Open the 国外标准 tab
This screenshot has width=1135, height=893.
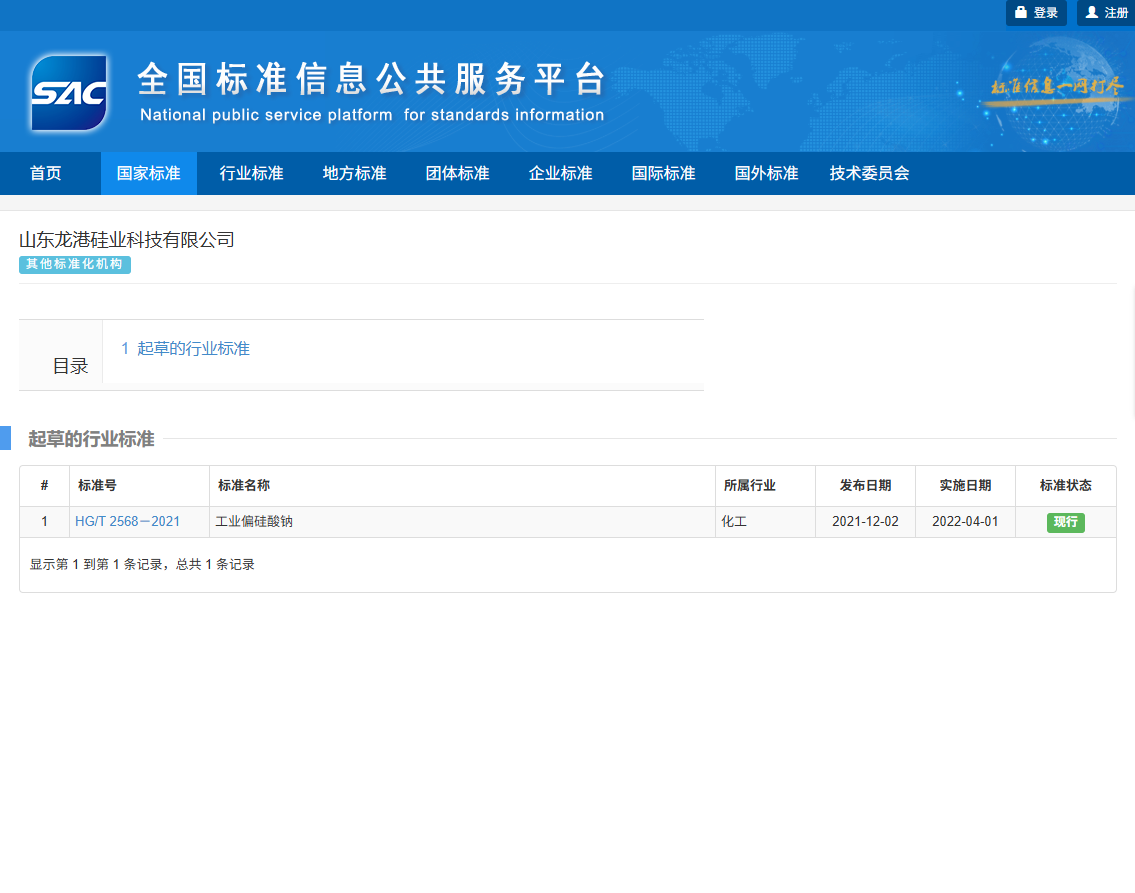click(766, 173)
